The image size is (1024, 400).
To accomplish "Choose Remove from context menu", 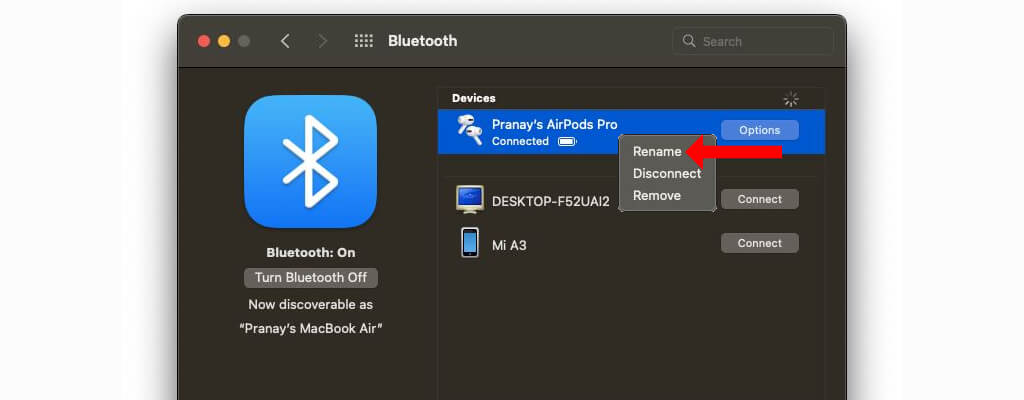I will pos(656,195).
